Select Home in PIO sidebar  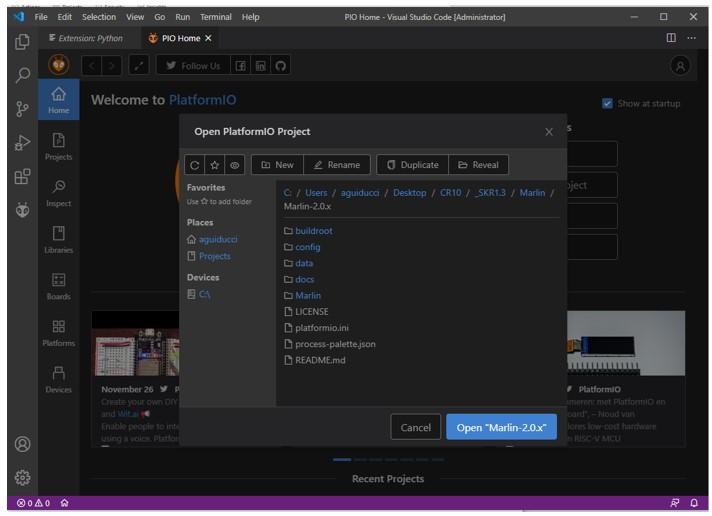[59, 100]
